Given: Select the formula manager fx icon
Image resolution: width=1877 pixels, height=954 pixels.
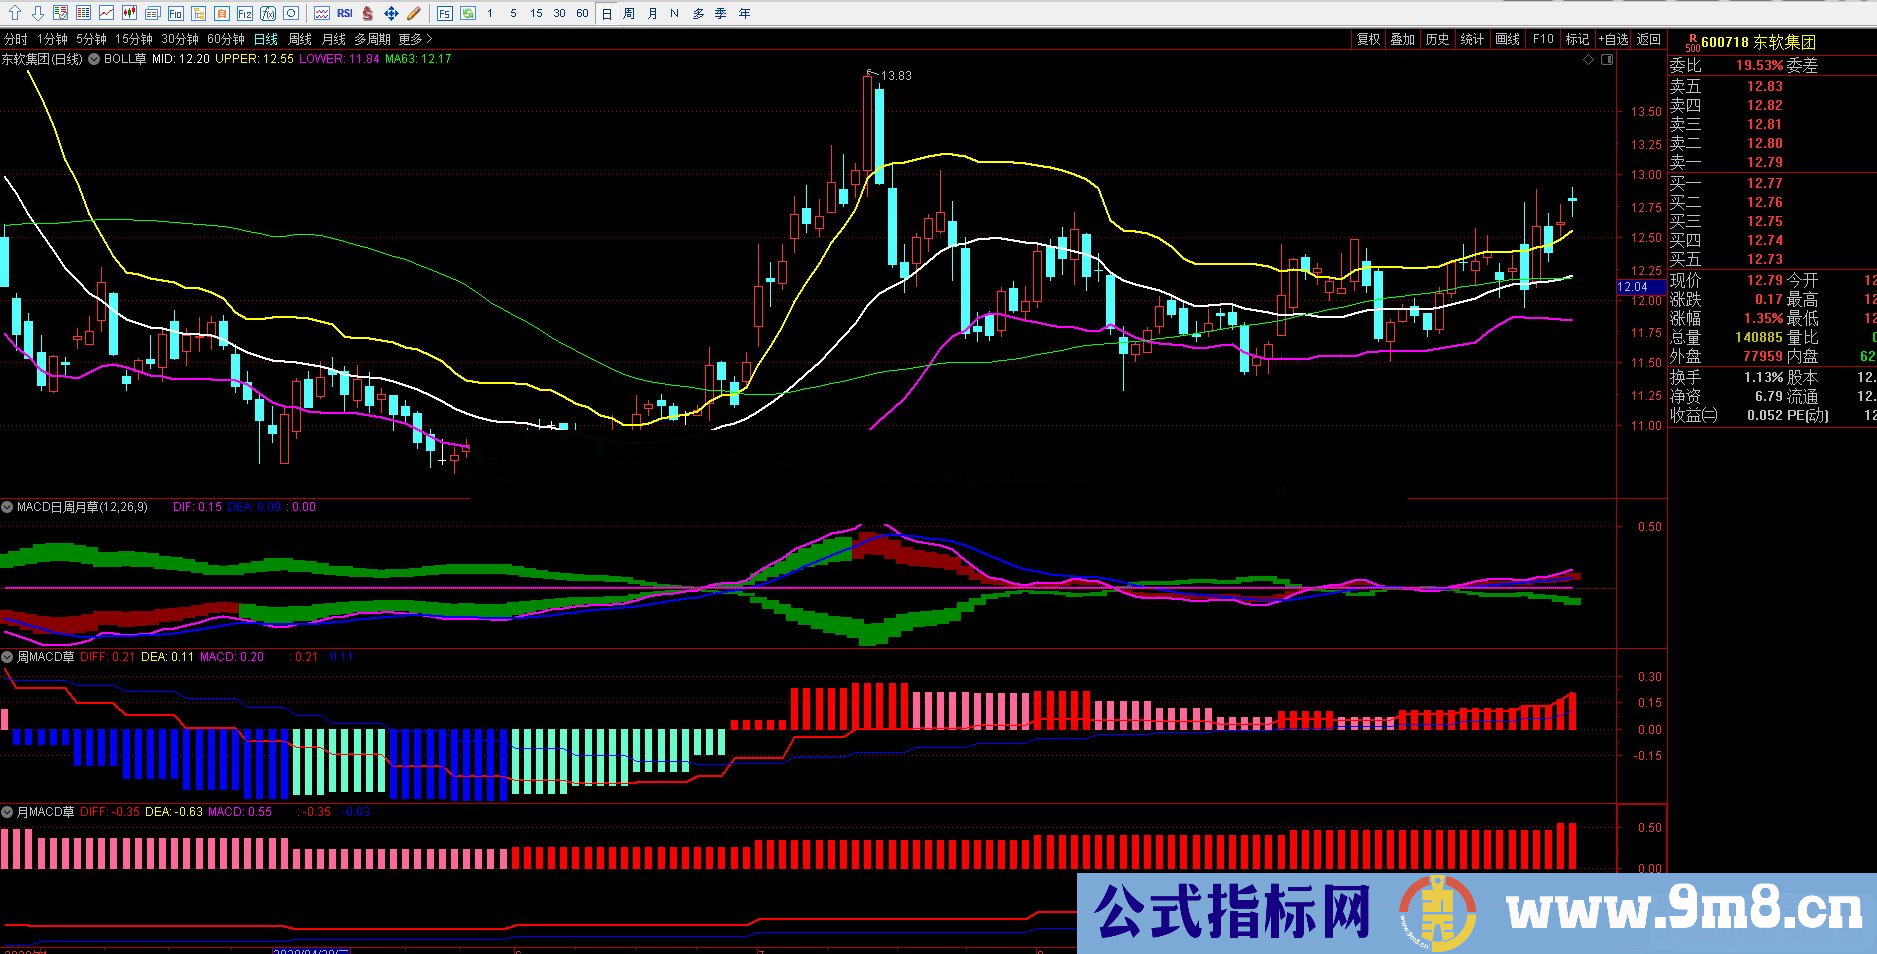Looking at the screenshot, I should (270, 13).
